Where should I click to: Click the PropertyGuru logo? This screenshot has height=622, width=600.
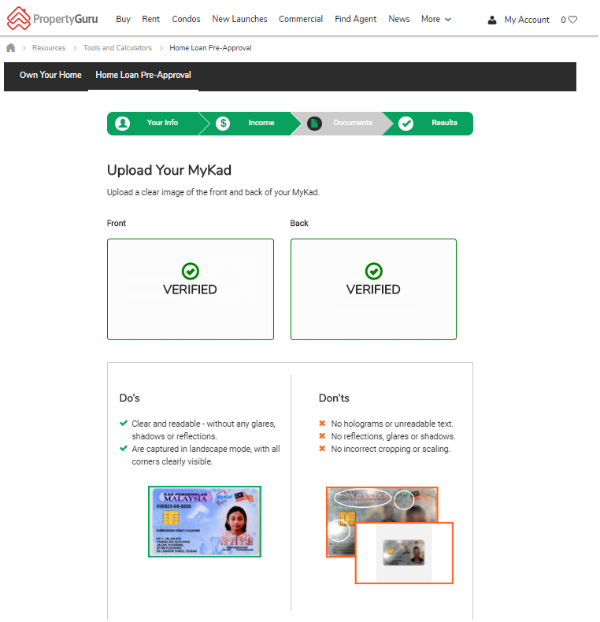[52, 19]
